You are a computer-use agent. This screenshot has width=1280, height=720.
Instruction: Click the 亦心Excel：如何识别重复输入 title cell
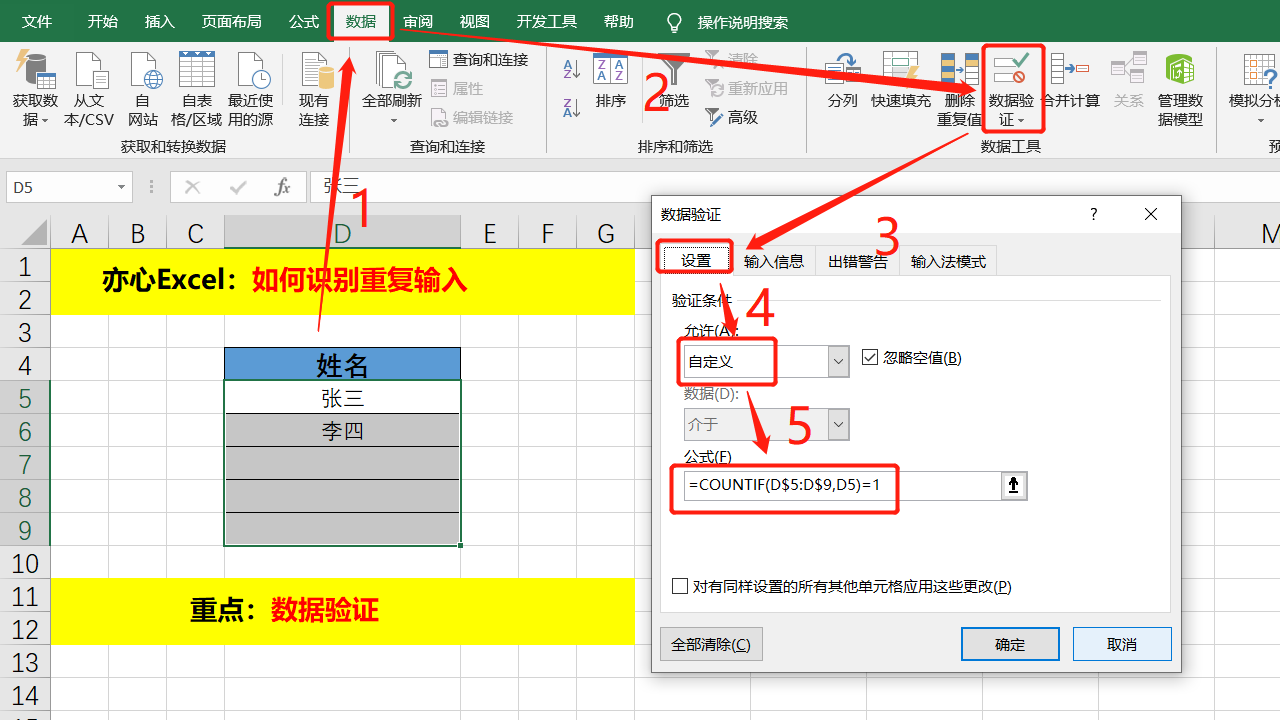pyautogui.click(x=343, y=281)
